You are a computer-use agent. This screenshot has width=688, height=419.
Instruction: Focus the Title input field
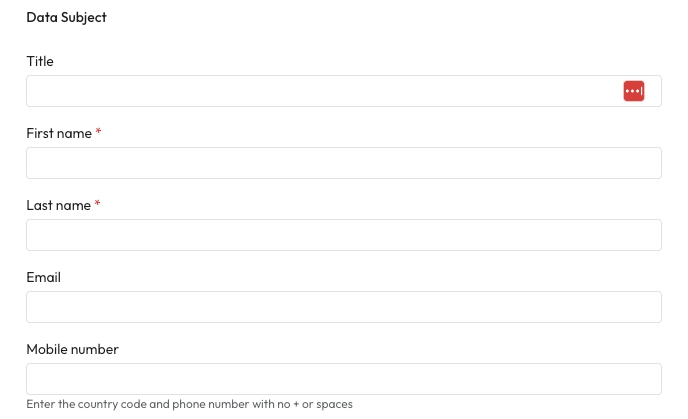320,91
